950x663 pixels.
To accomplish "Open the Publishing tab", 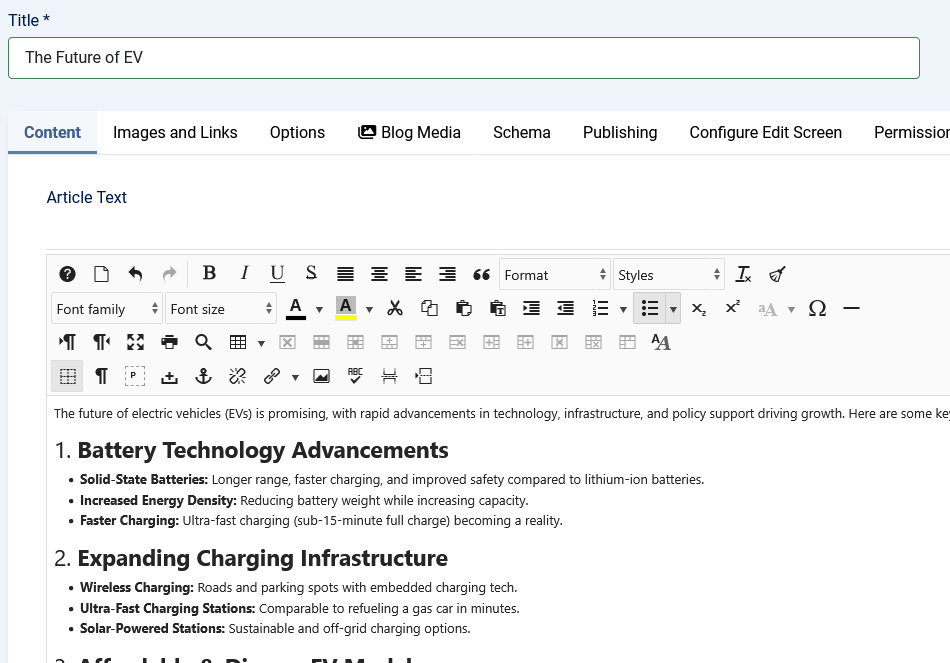I will click(620, 132).
